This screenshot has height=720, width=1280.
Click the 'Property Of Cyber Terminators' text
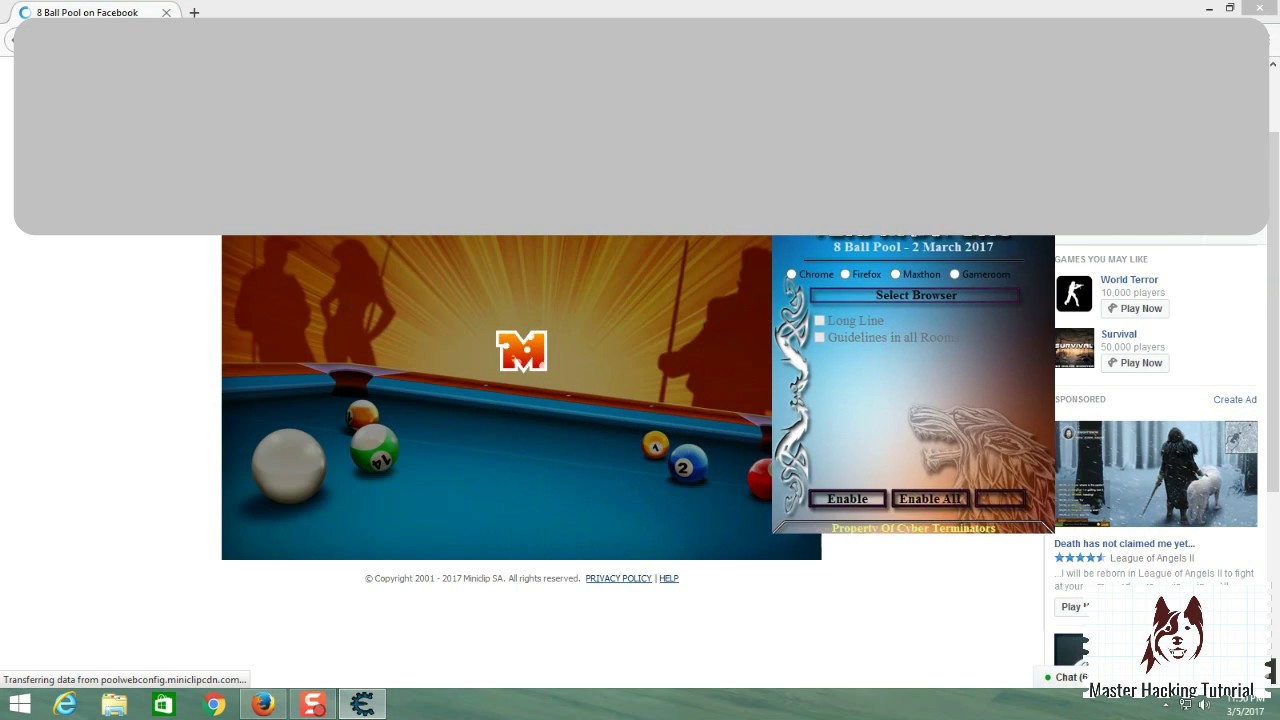tap(913, 528)
